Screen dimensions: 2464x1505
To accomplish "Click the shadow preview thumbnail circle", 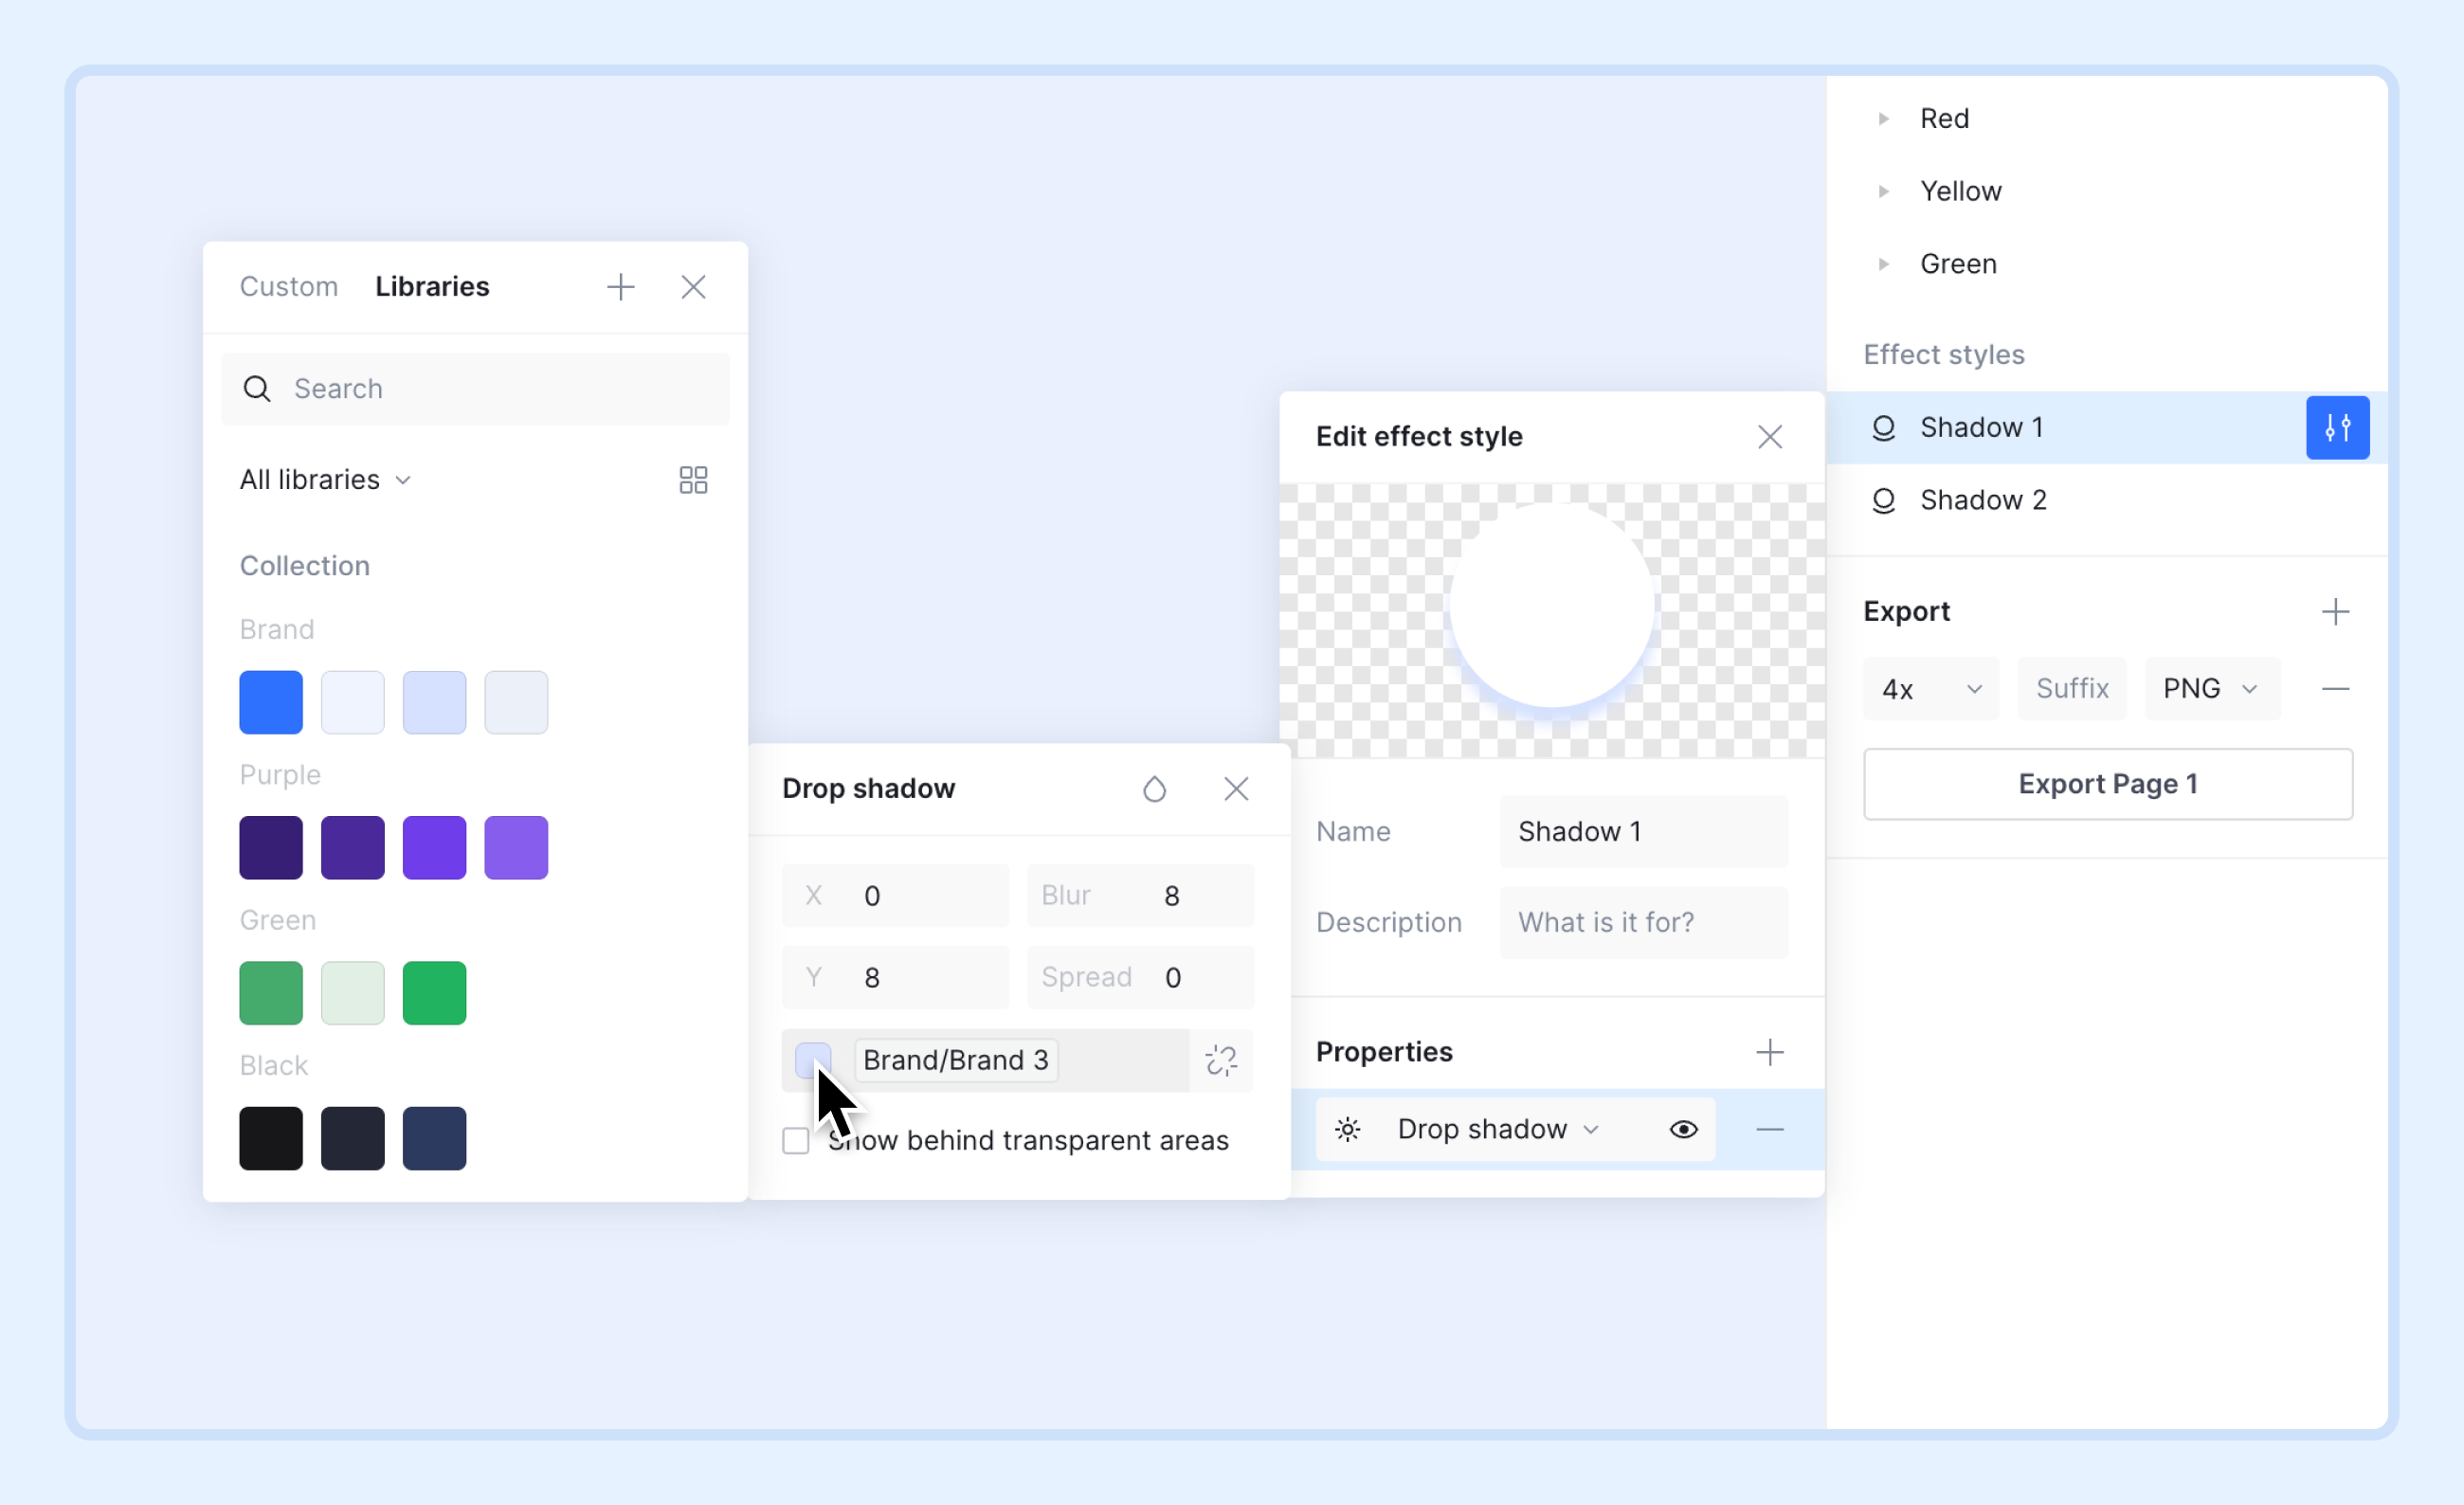I will 1551,605.
